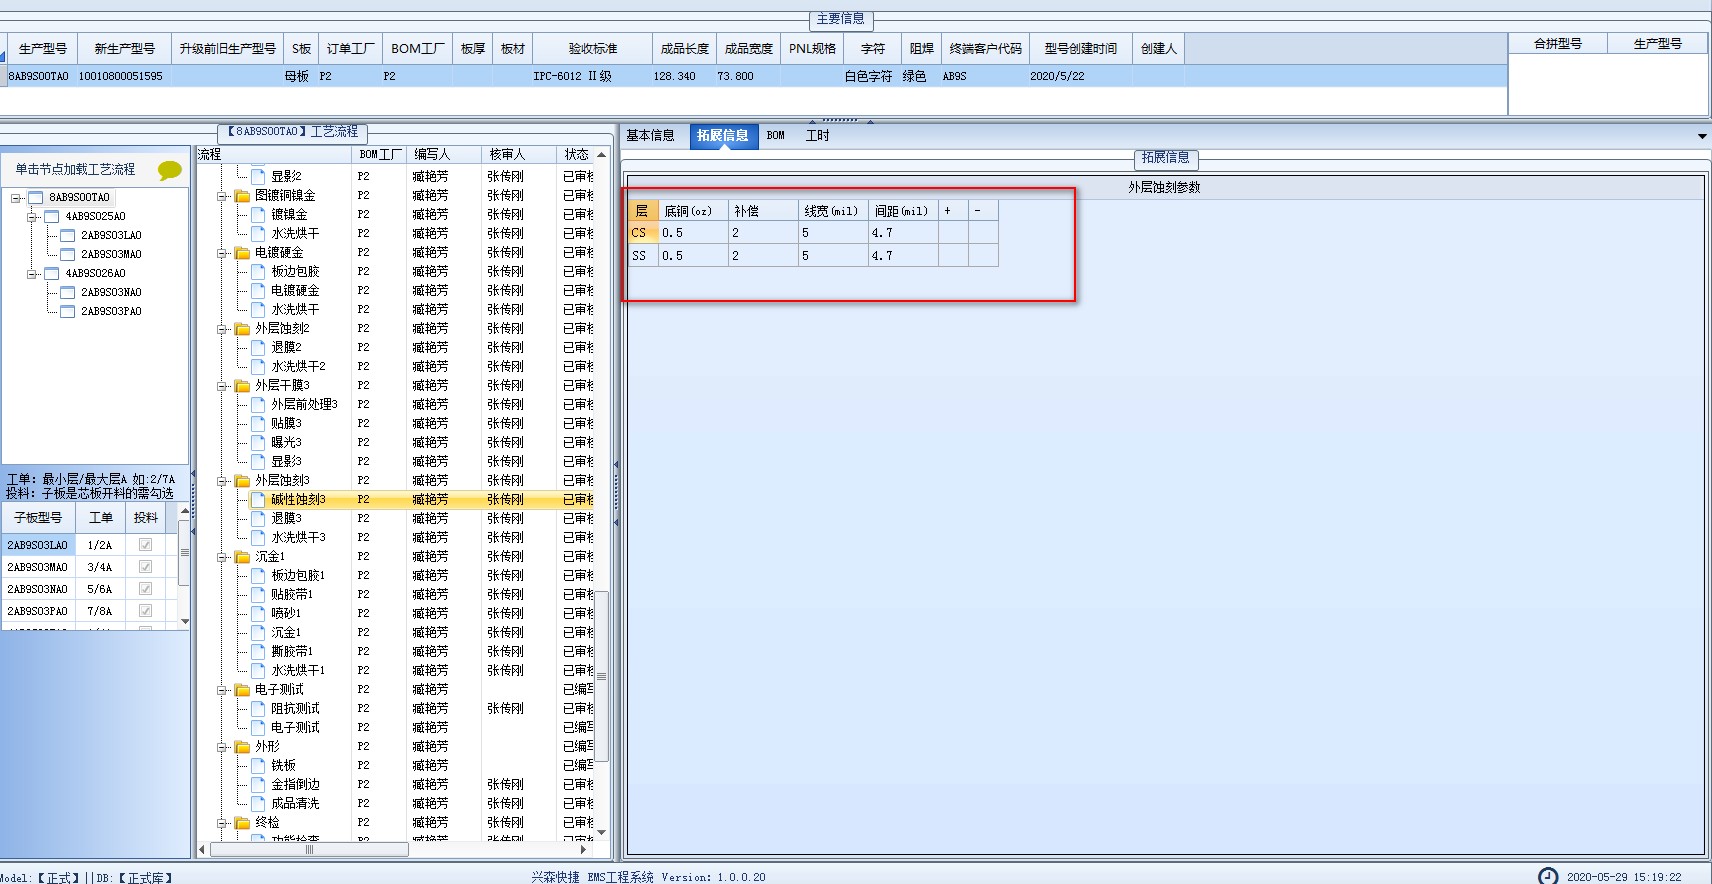Image resolution: width=1712 pixels, height=884 pixels.
Task: Click document icon beside 镀镍金
Action: tap(258, 214)
